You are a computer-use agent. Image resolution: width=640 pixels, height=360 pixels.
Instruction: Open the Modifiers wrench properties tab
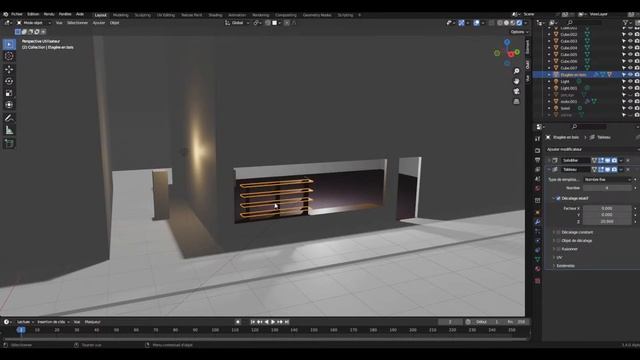click(x=538, y=222)
